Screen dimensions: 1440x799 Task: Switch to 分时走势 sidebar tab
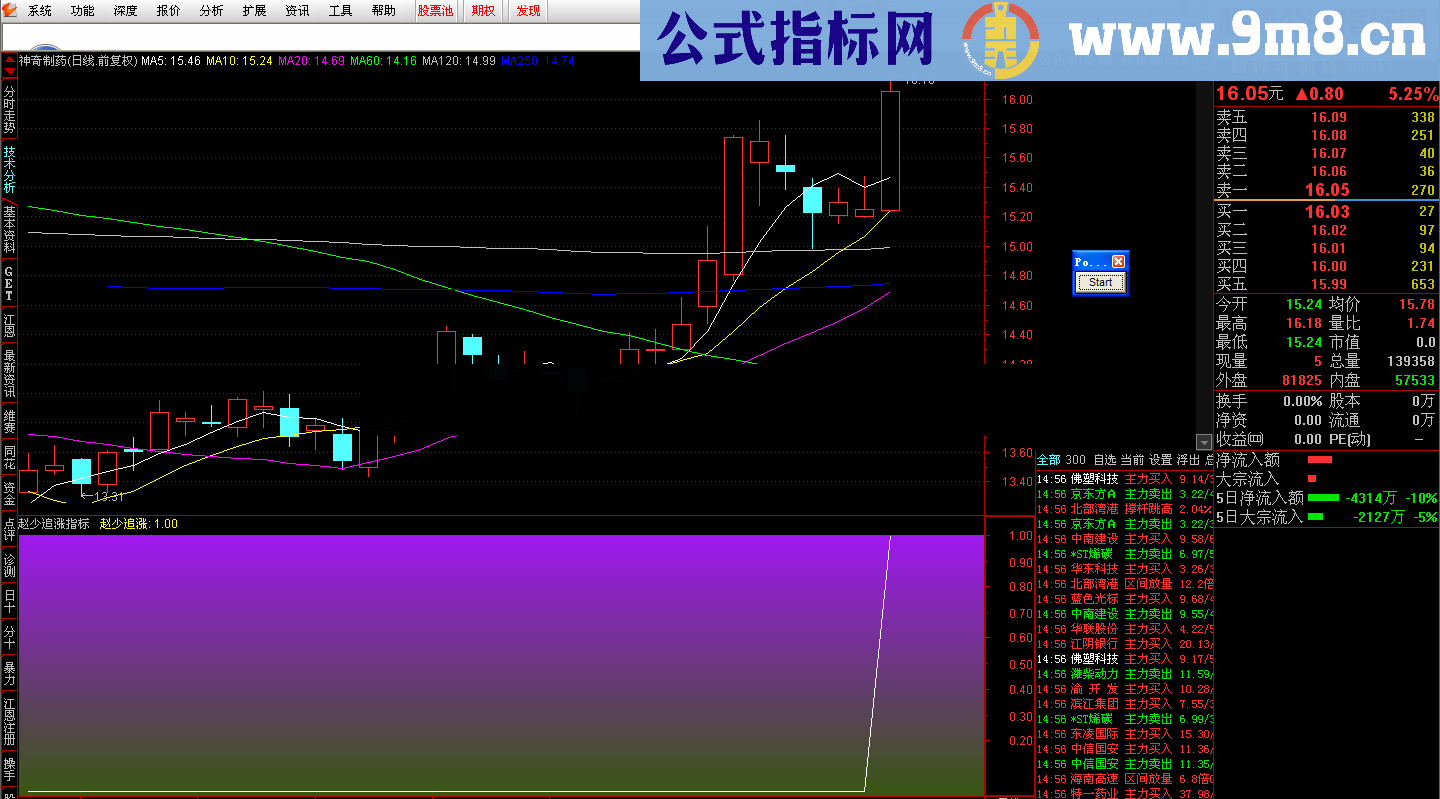[x=9, y=110]
